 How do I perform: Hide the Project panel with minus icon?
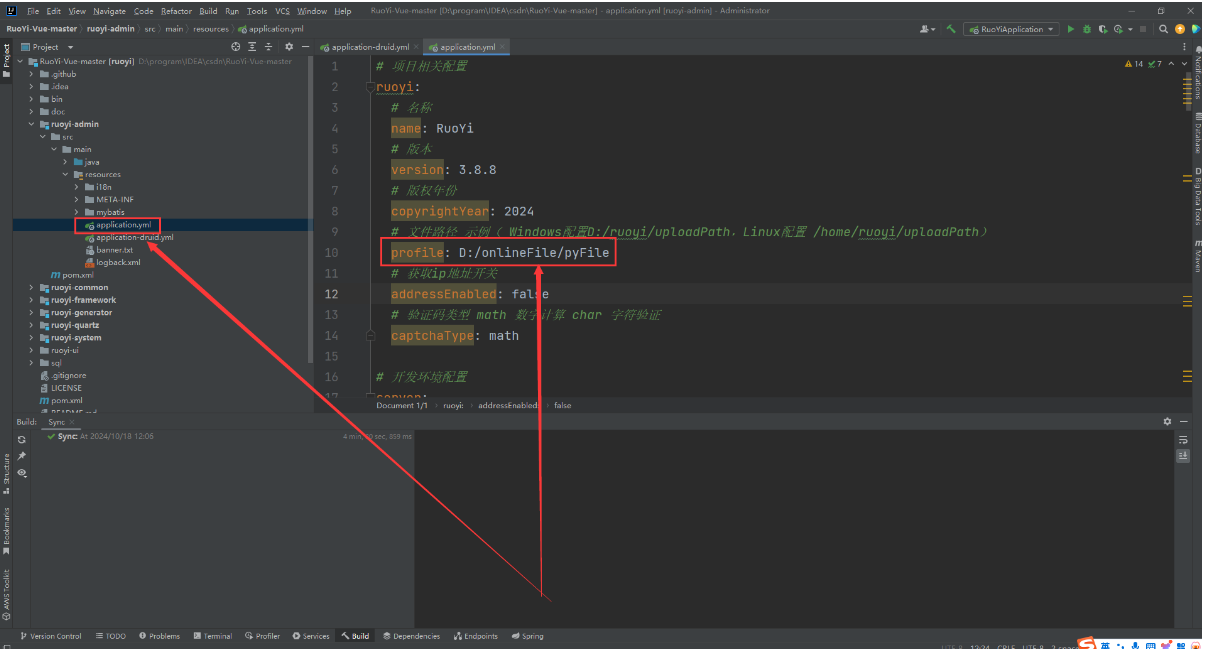click(305, 47)
